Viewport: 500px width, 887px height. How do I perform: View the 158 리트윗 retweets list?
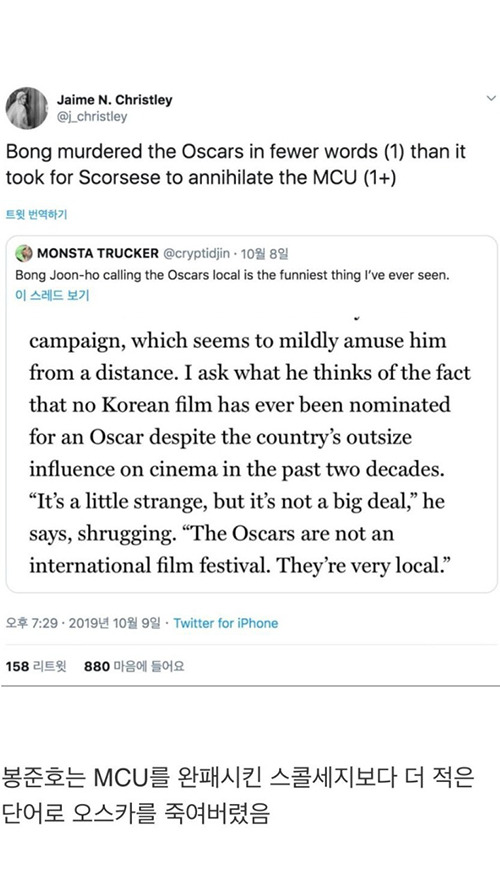pos(36,666)
